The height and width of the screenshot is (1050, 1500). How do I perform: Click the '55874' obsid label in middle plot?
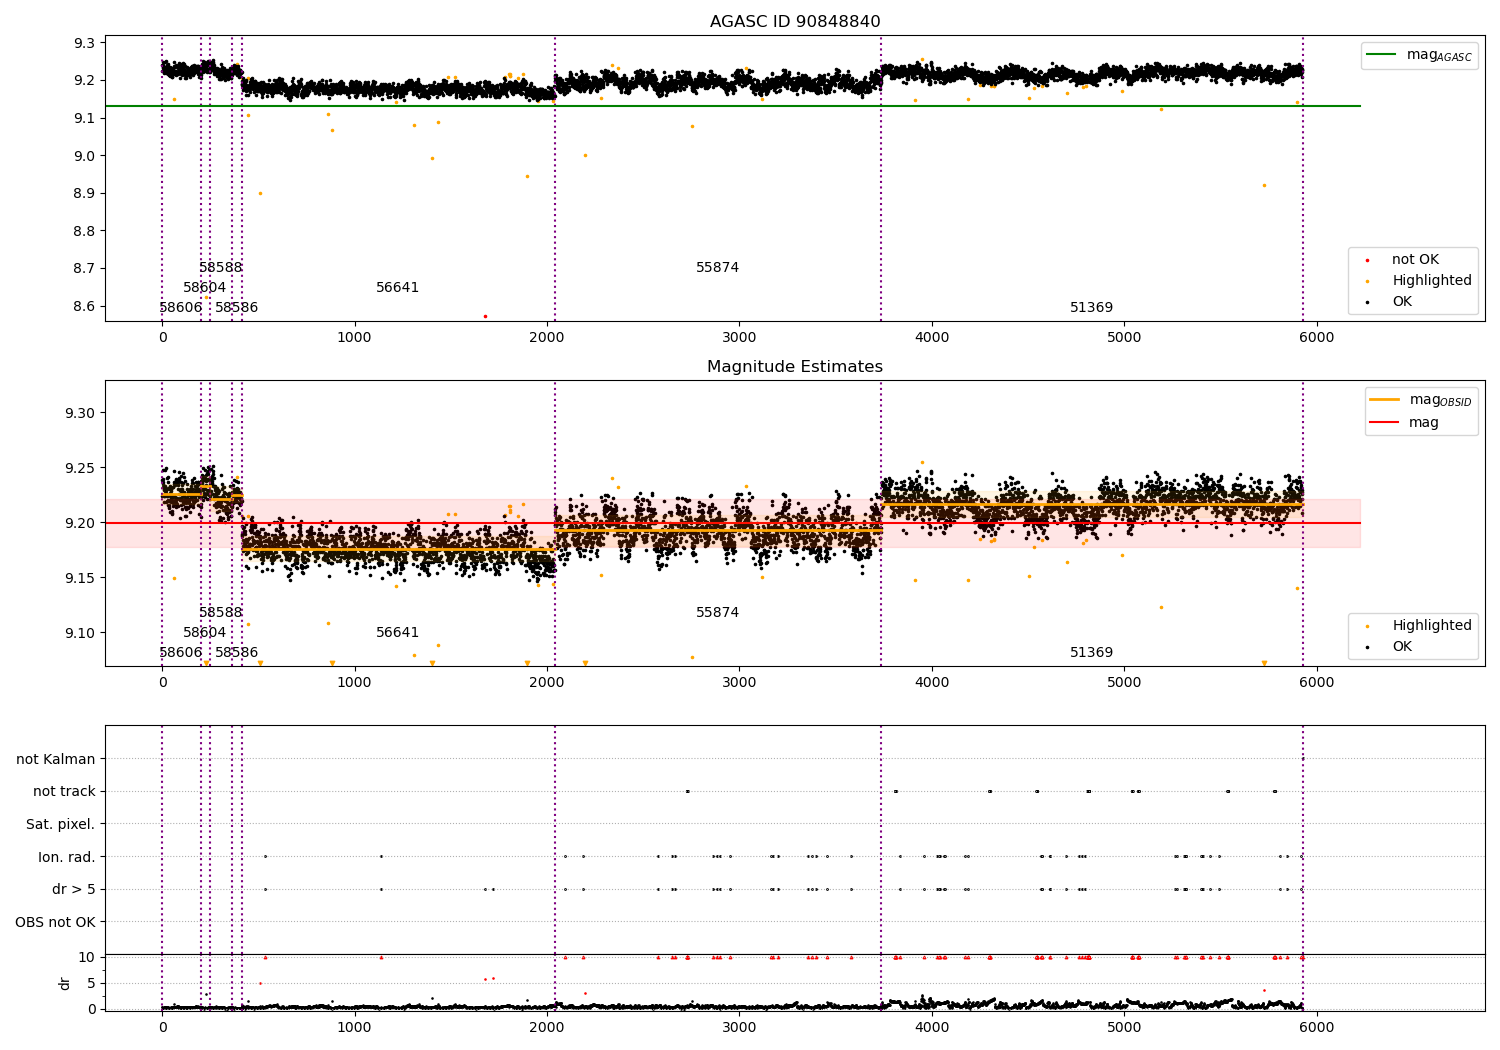point(718,613)
